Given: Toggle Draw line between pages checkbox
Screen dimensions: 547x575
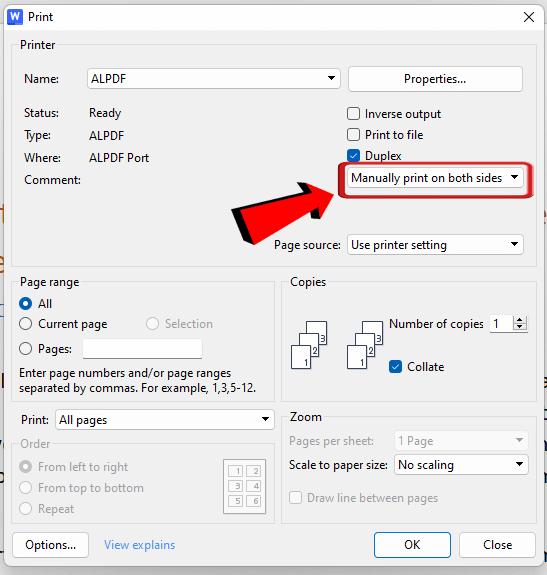Looking at the screenshot, I should click(x=295, y=498).
